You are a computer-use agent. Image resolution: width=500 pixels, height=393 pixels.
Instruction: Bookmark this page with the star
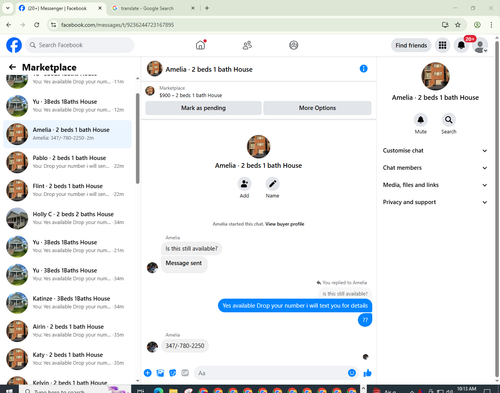click(458, 25)
